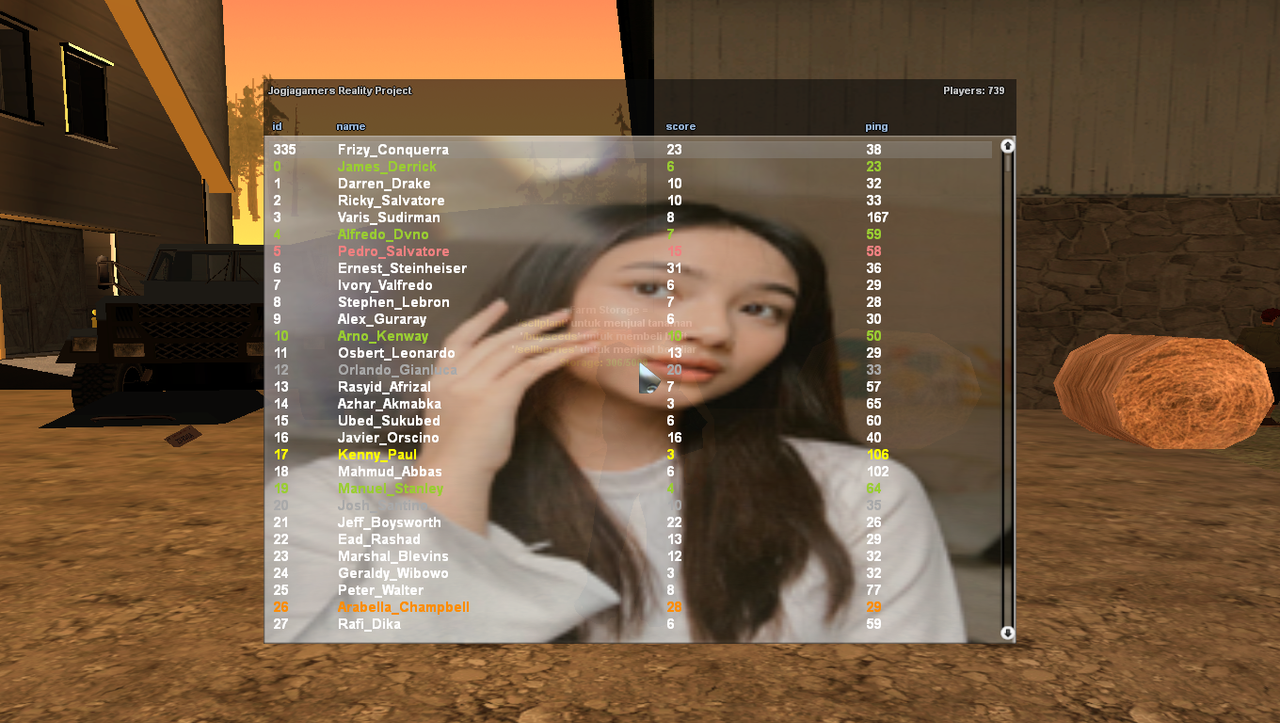The image size is (1280, 723).
Task: Click on Alfredo_Dvno's name
Action: [x=383, y=235]
